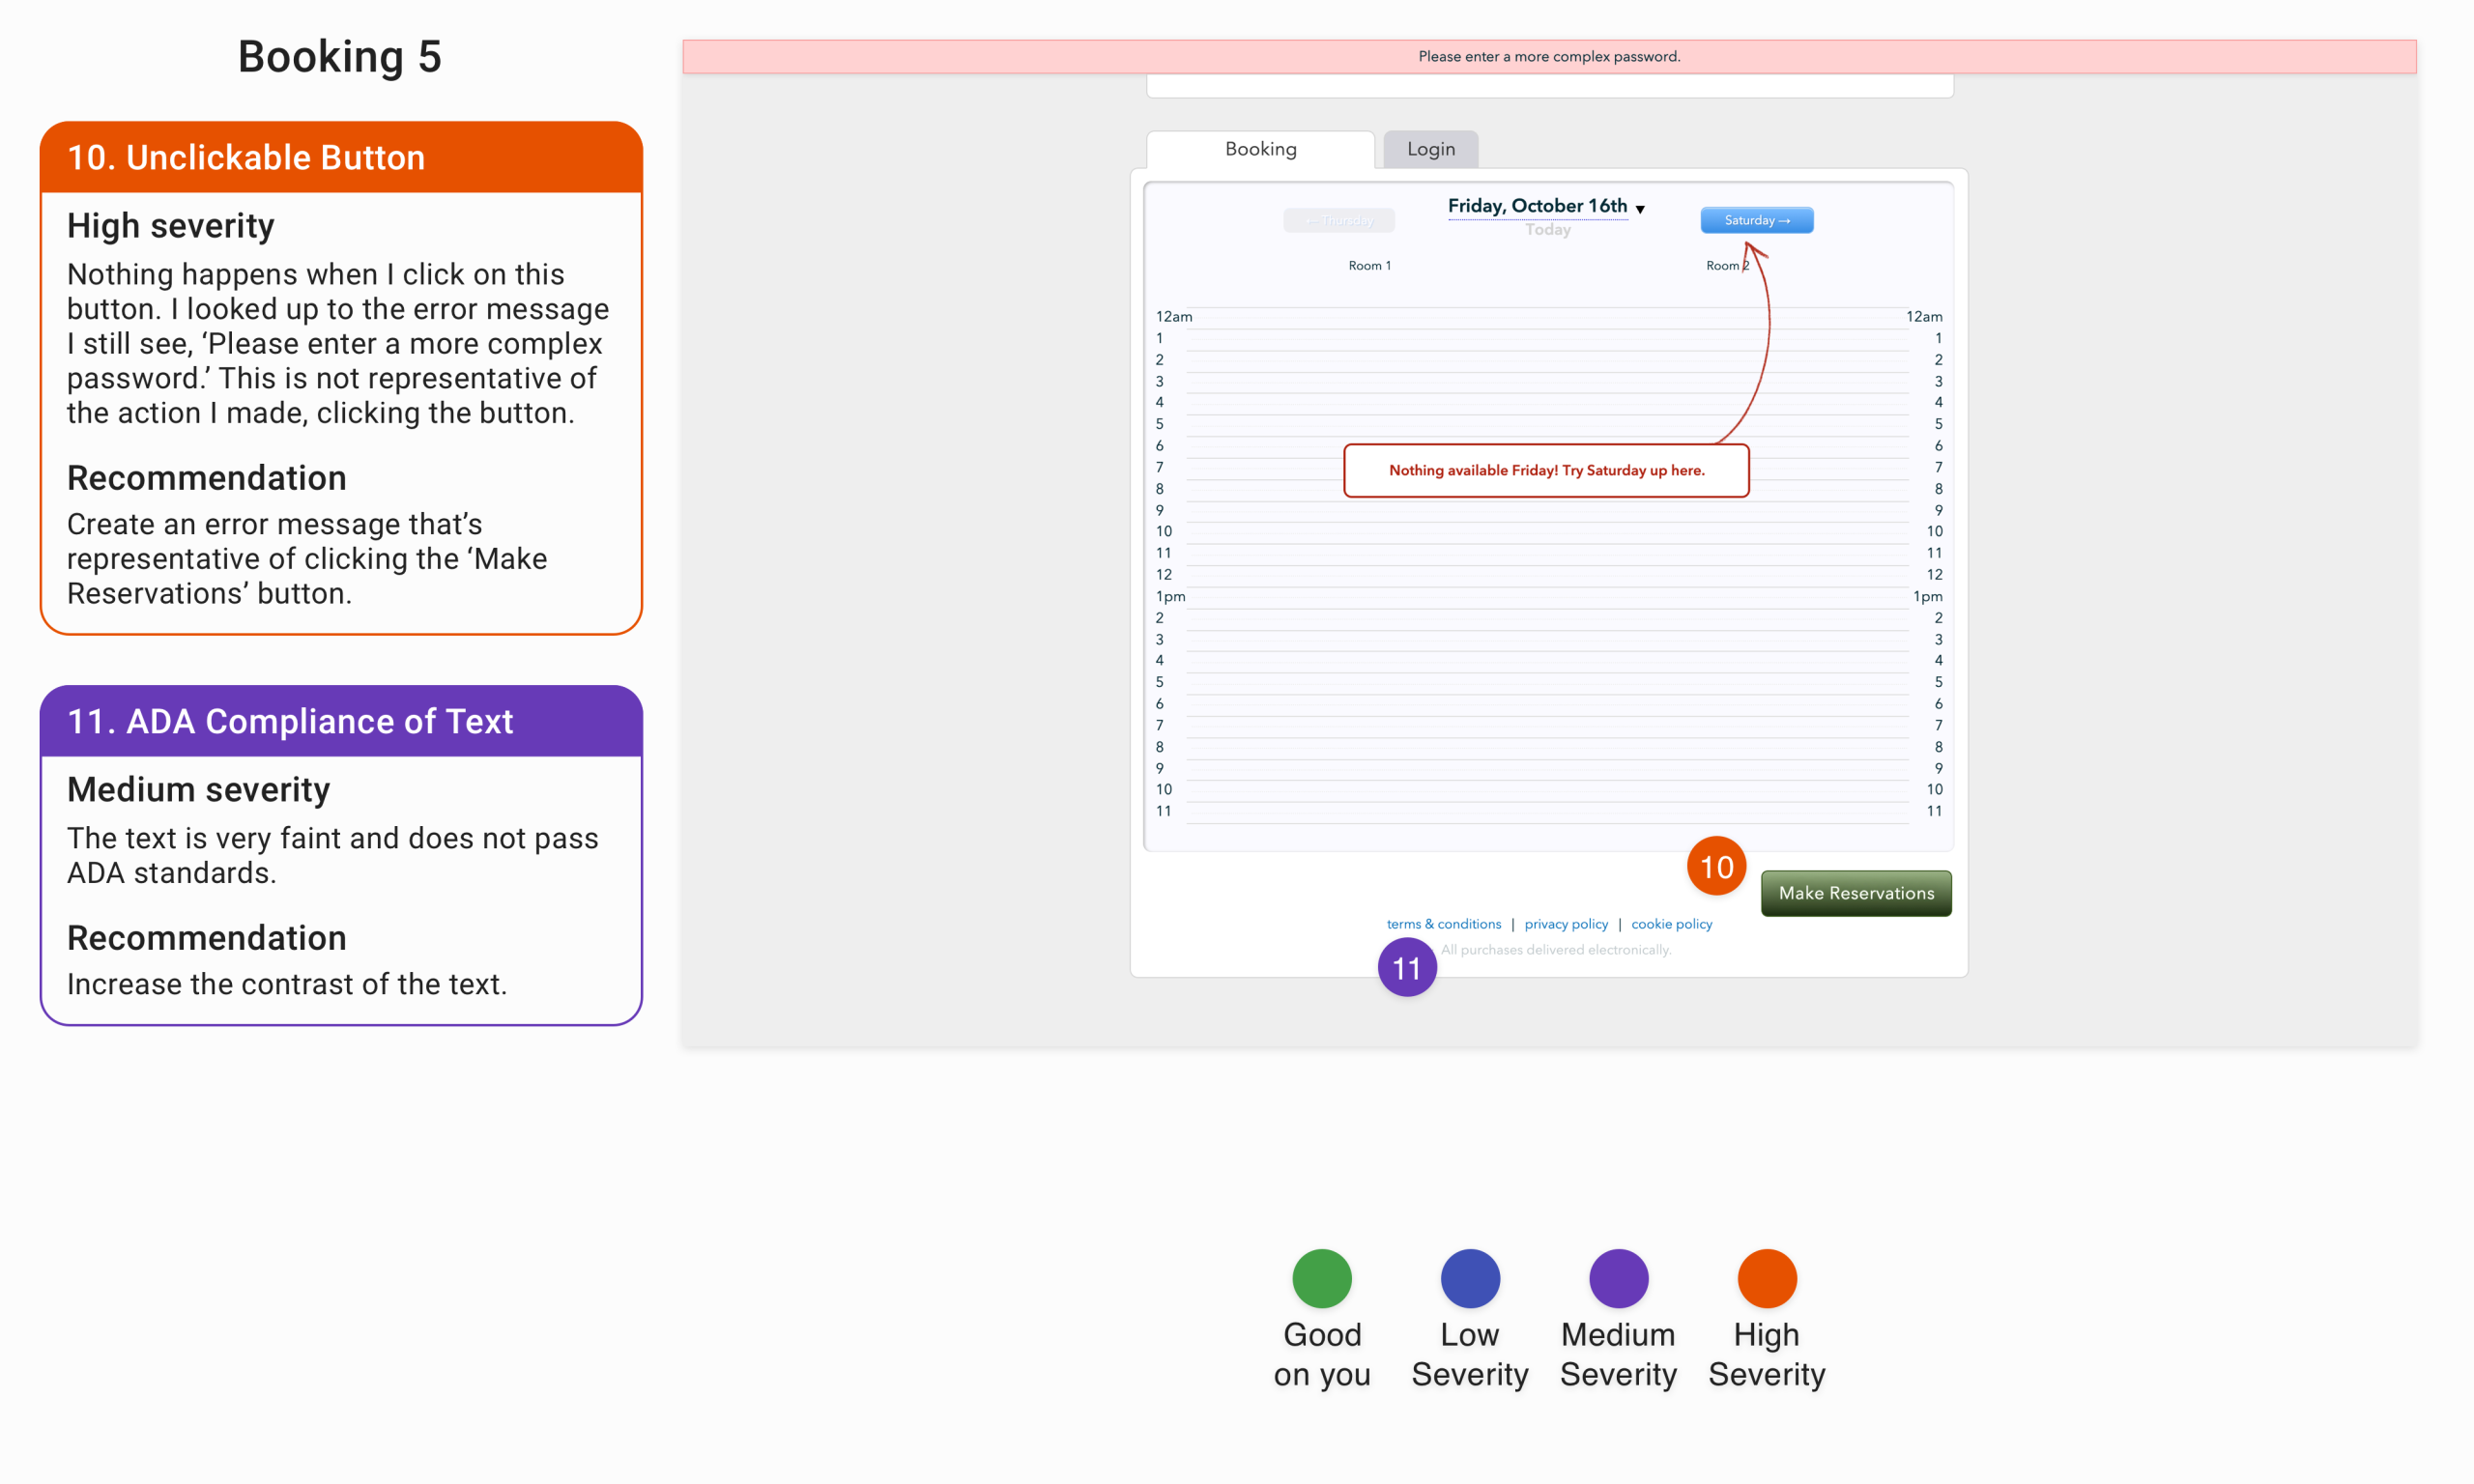The height and width of the screenshot is (1484, 2474).
Task: Click the green Good on you legend circle
Action: click(1321, 1278)
